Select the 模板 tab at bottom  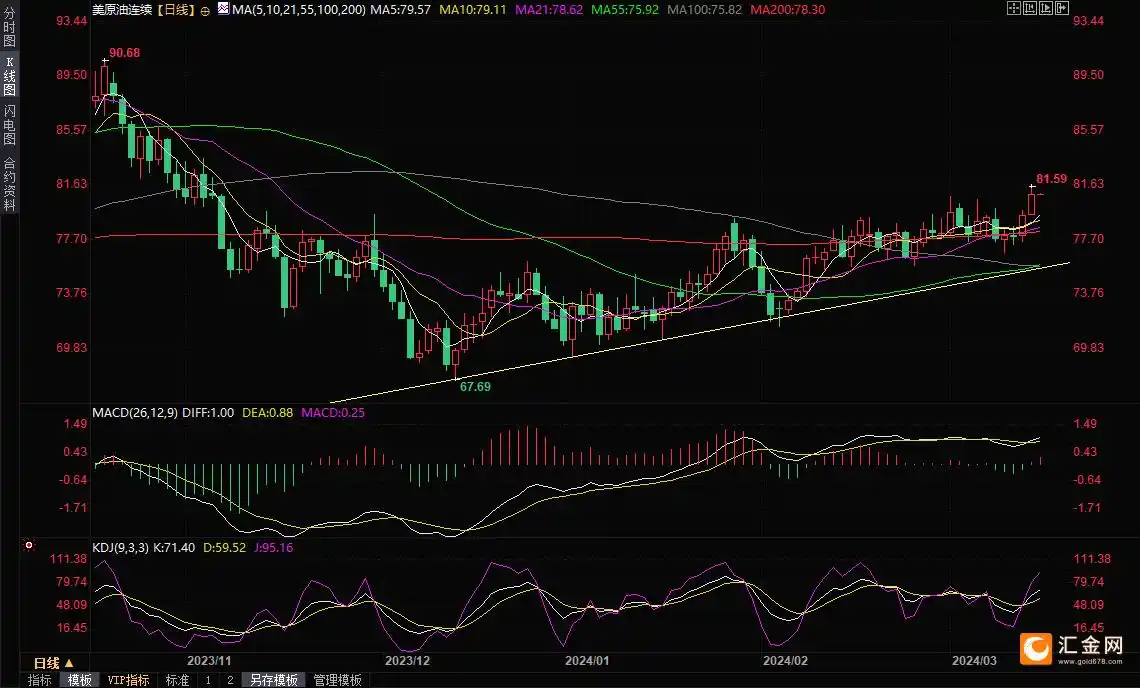tap(79, 680)
